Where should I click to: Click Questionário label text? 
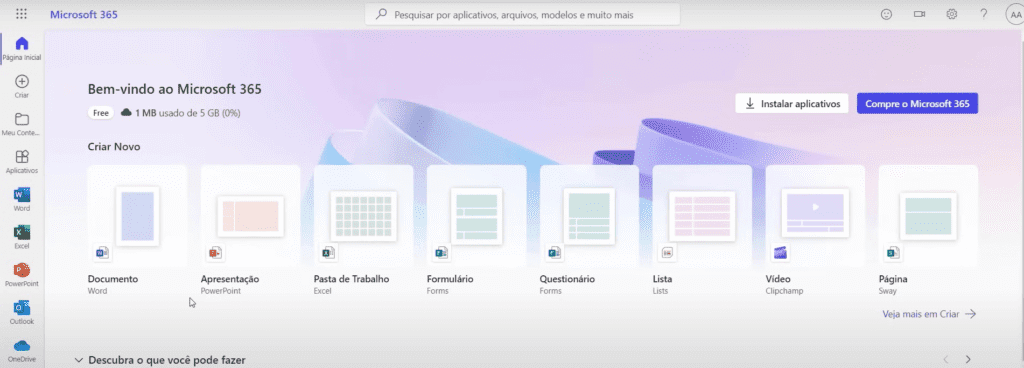pyautogui.click(x=567, y=279)
